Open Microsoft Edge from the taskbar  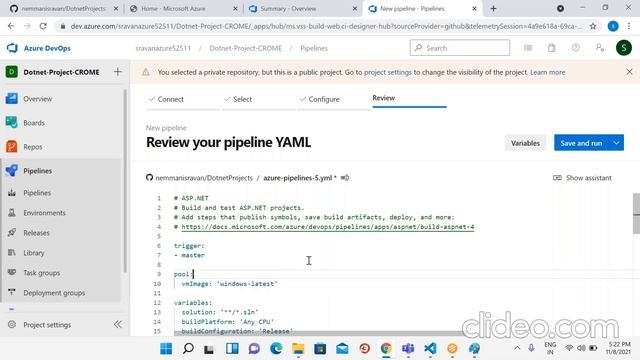[x=276, y=349]
